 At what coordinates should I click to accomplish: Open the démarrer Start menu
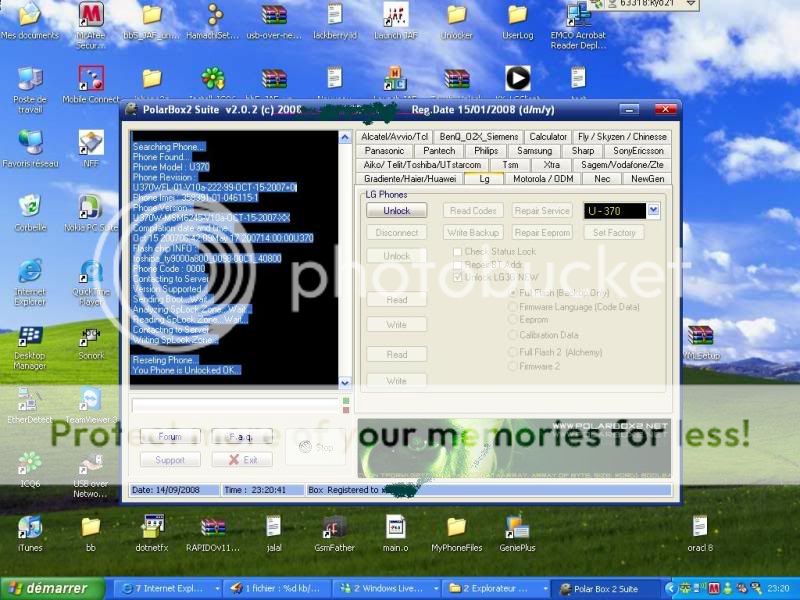[53, 589]
